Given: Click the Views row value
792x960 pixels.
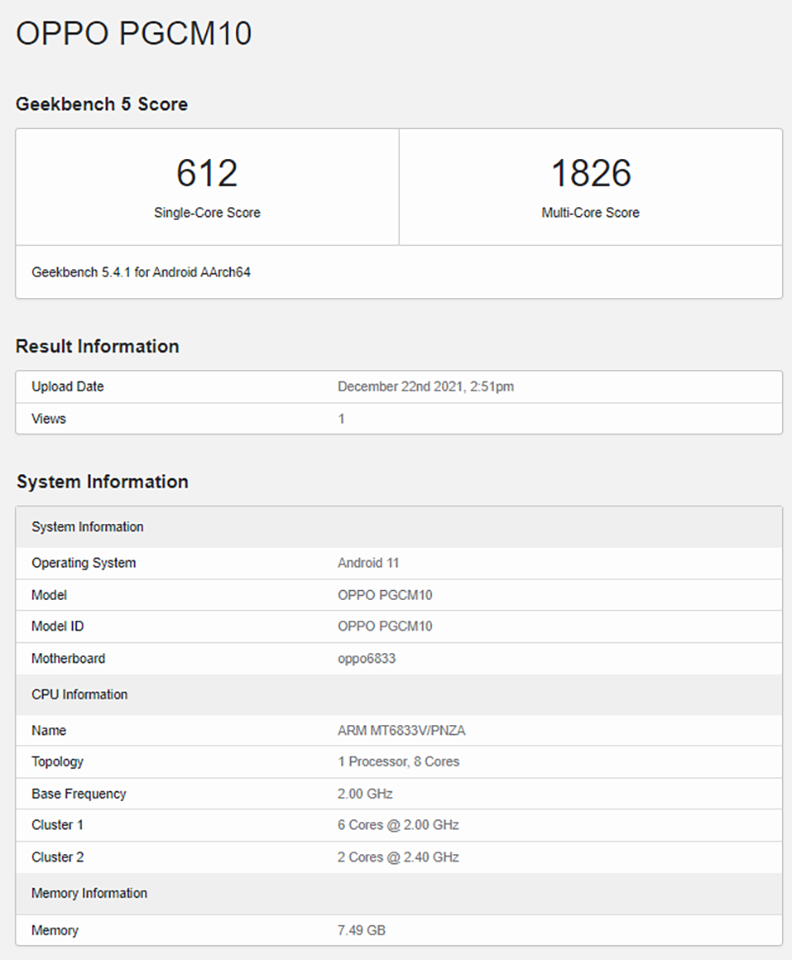Looking at the screenshot, I should [x=341, y=419].
